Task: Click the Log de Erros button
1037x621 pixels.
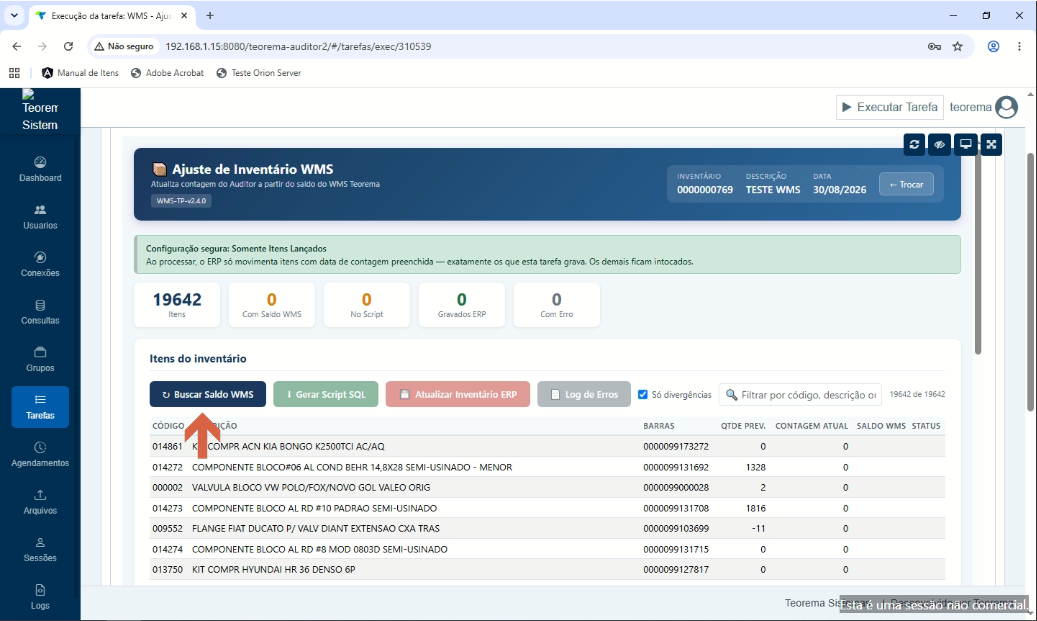Action: (x=584, y=394)
